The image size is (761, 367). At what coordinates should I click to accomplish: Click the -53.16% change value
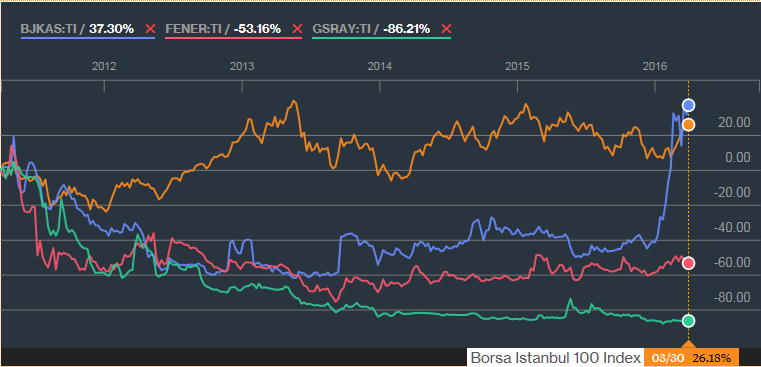pyautogui.click(x=257, y=29)
